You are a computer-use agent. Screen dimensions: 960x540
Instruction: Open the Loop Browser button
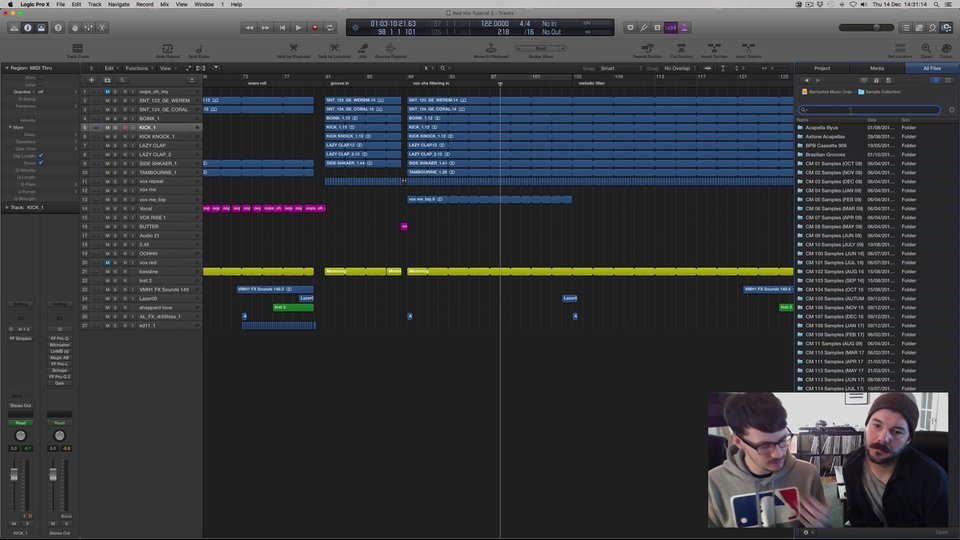point(932,28)
